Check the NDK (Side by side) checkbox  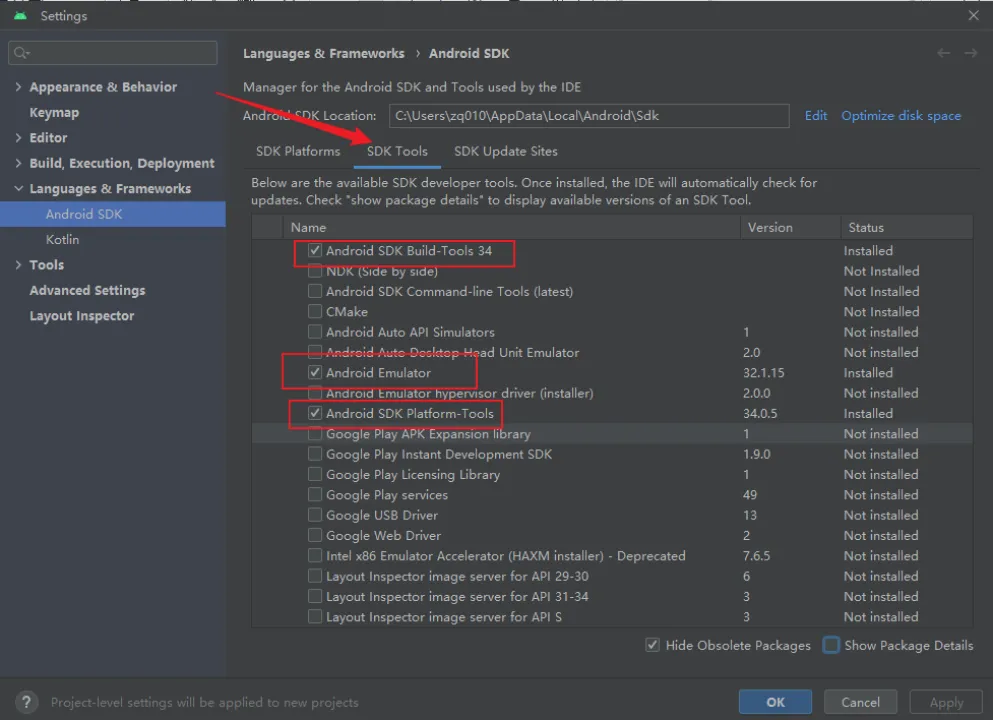pos(315,271)
